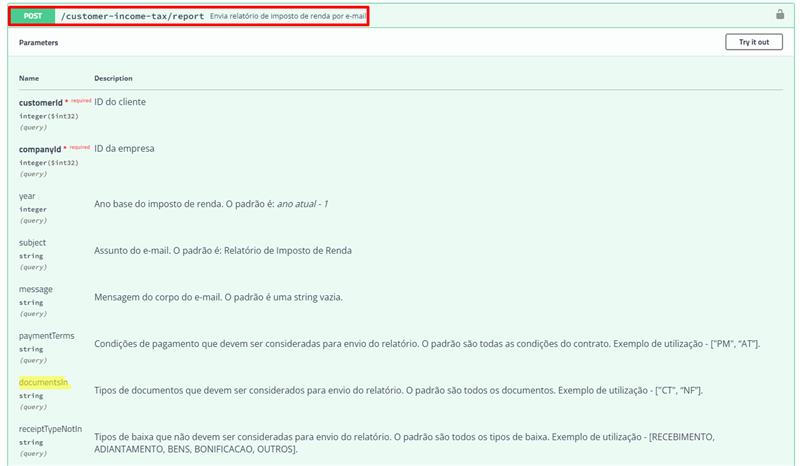The image size is (800, 466).
Task: Click the highlighted documentsIn parameter name
Action: click(x=44, y=382)
